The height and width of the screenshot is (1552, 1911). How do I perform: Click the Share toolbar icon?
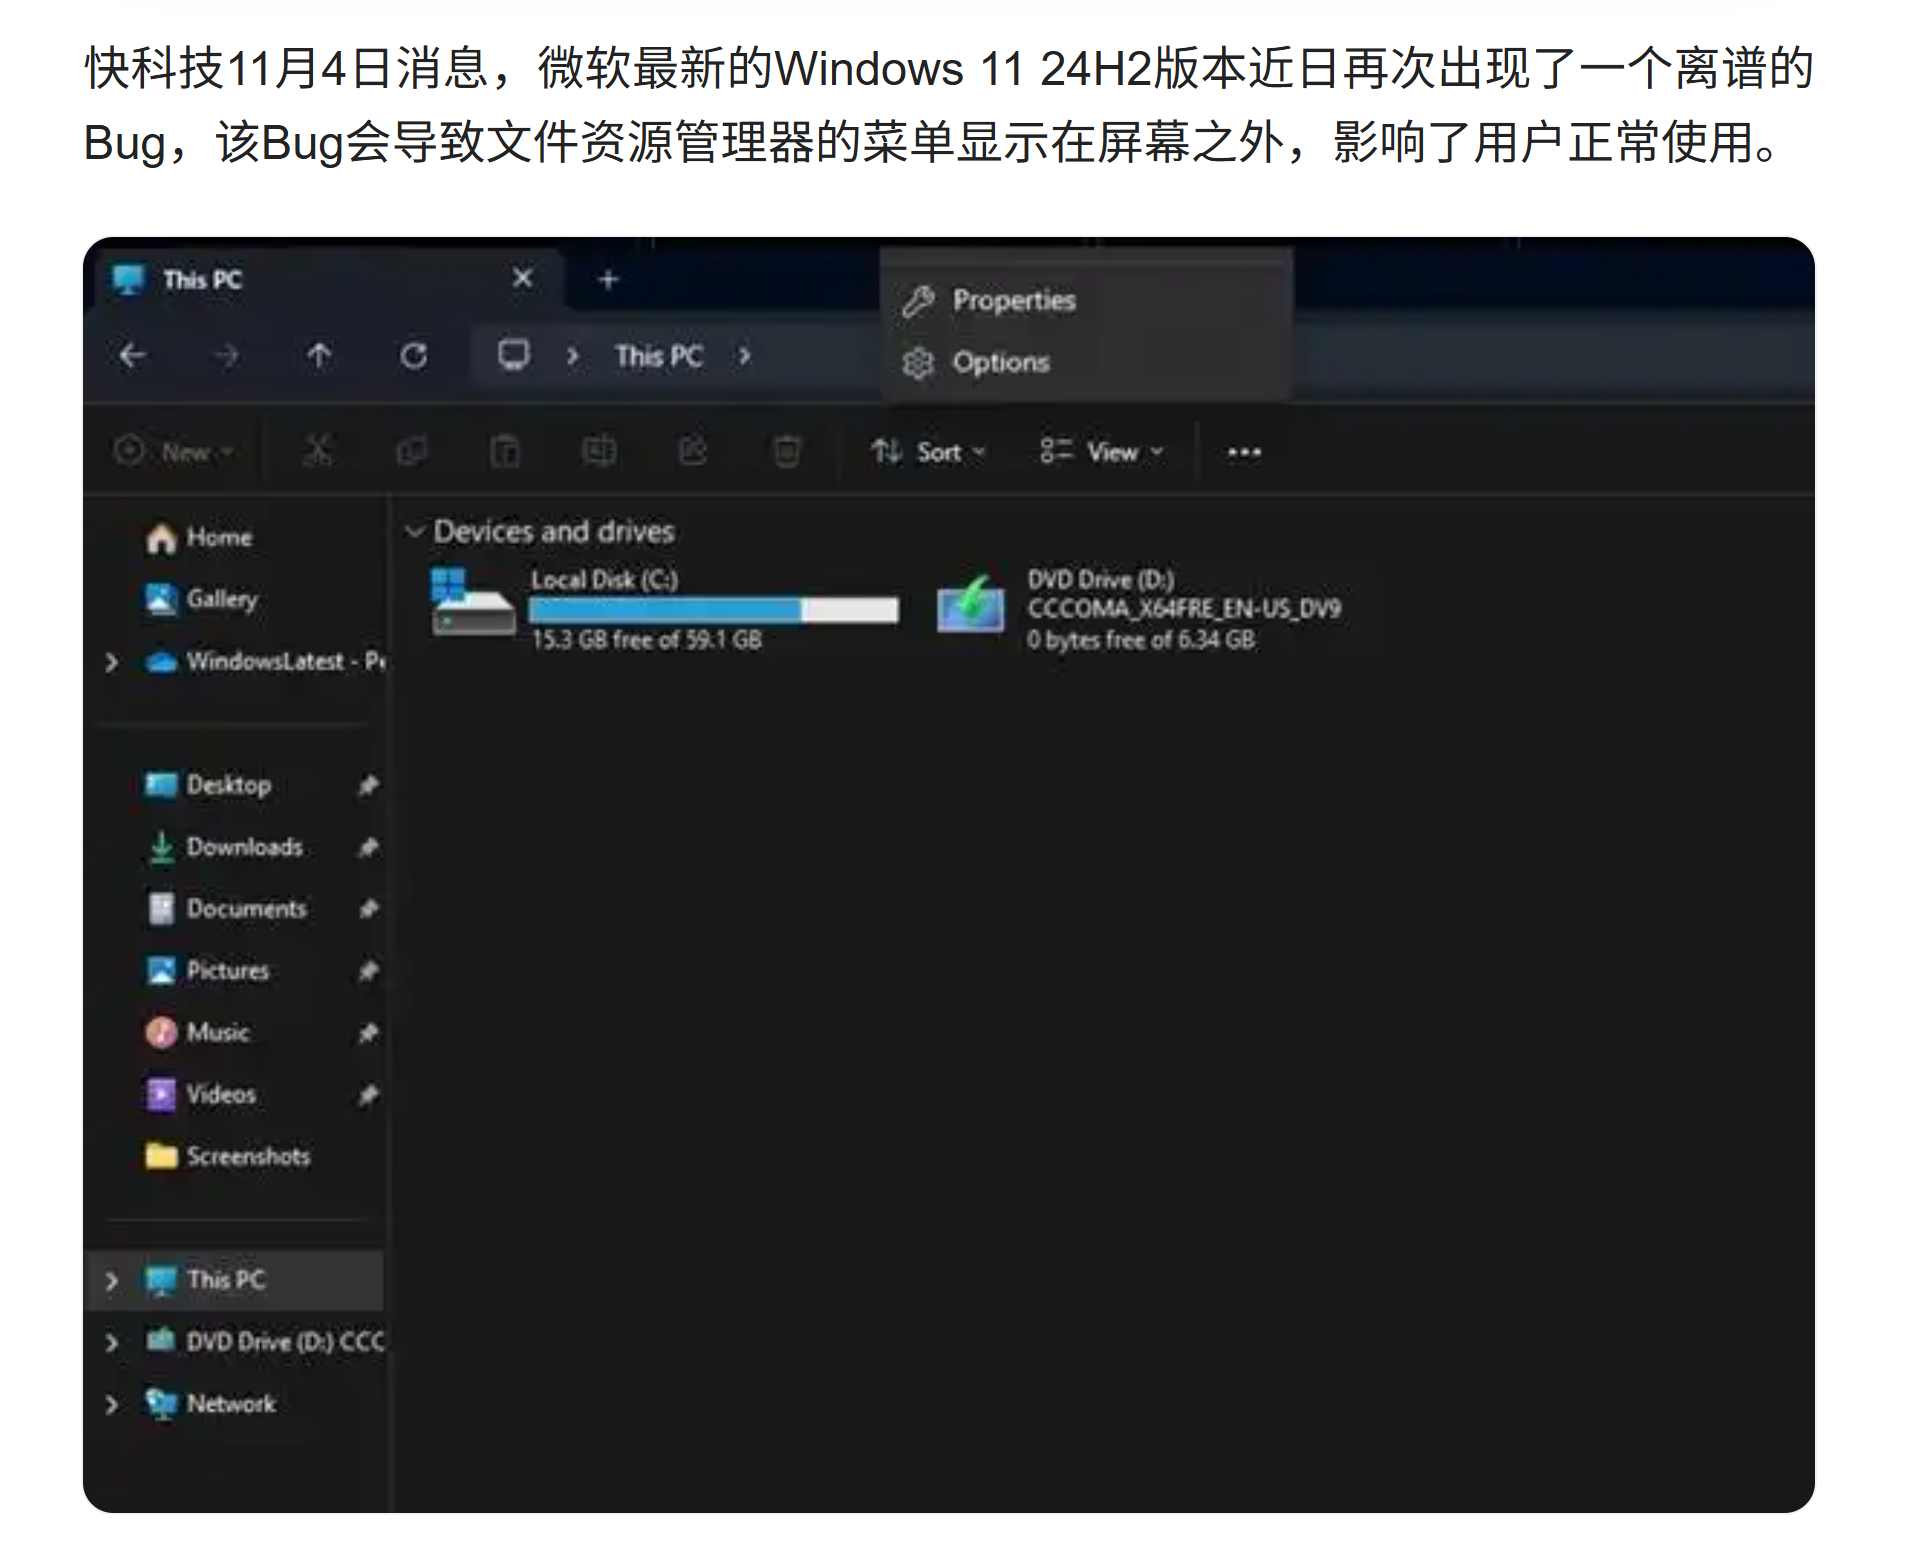692,452
